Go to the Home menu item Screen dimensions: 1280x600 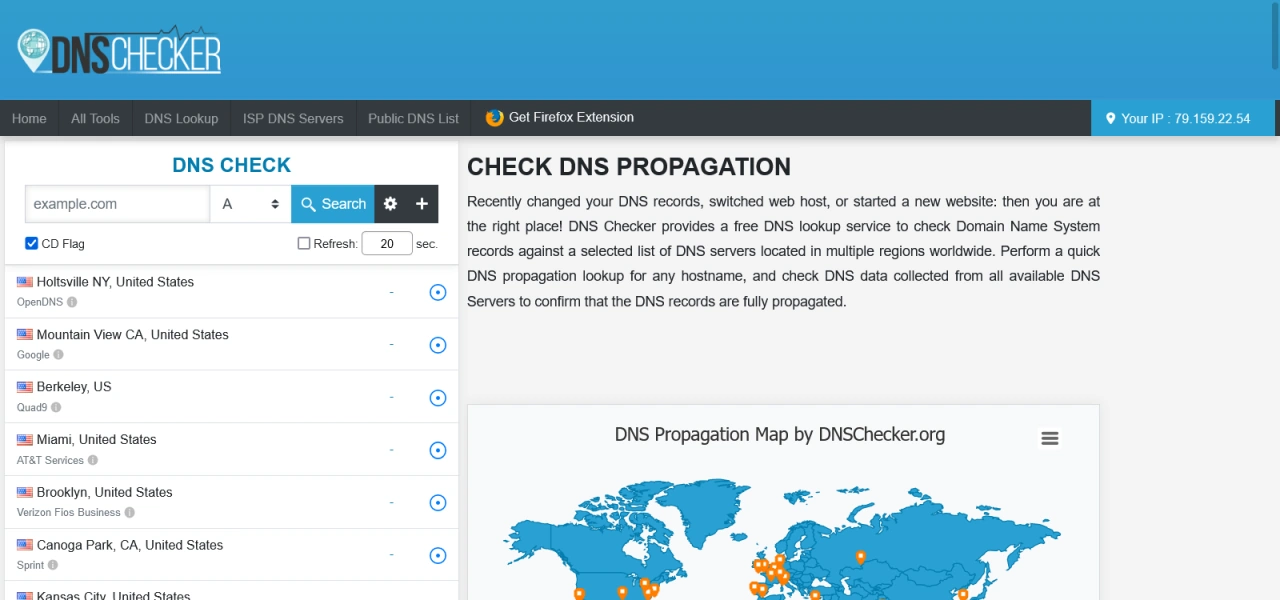pos(29,118)
